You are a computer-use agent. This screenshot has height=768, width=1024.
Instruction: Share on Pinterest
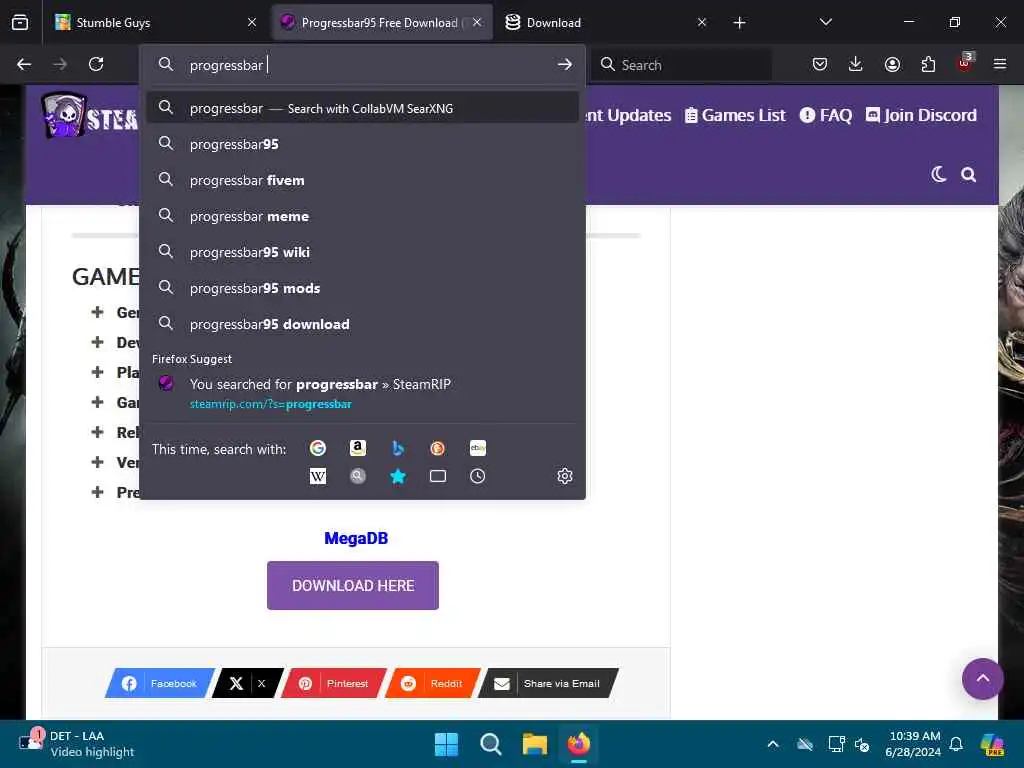pyautogui.click(x=334, y=683)
